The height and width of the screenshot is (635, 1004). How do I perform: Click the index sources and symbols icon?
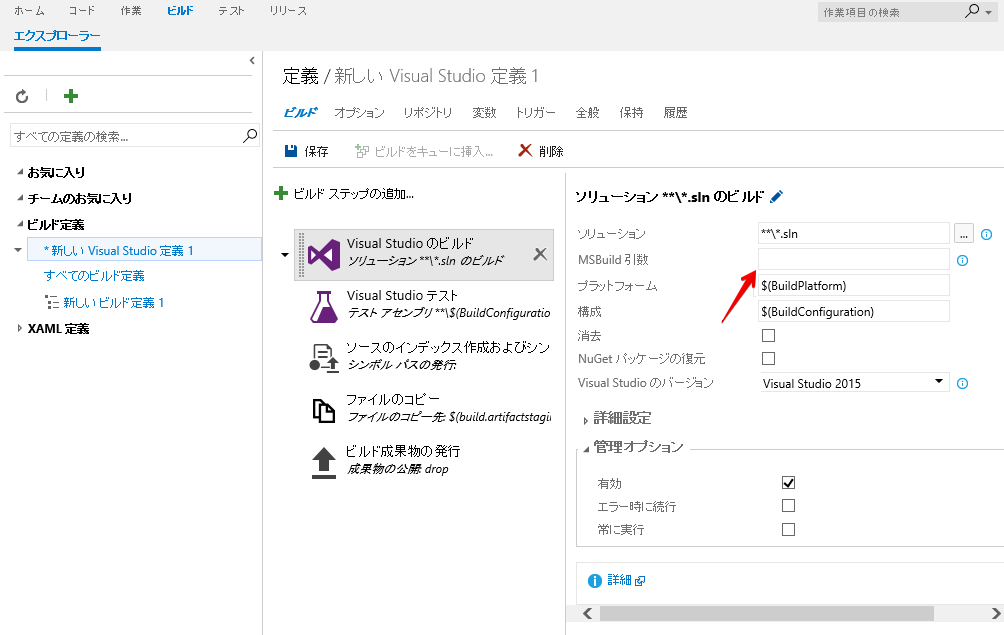tap(324, 358)
